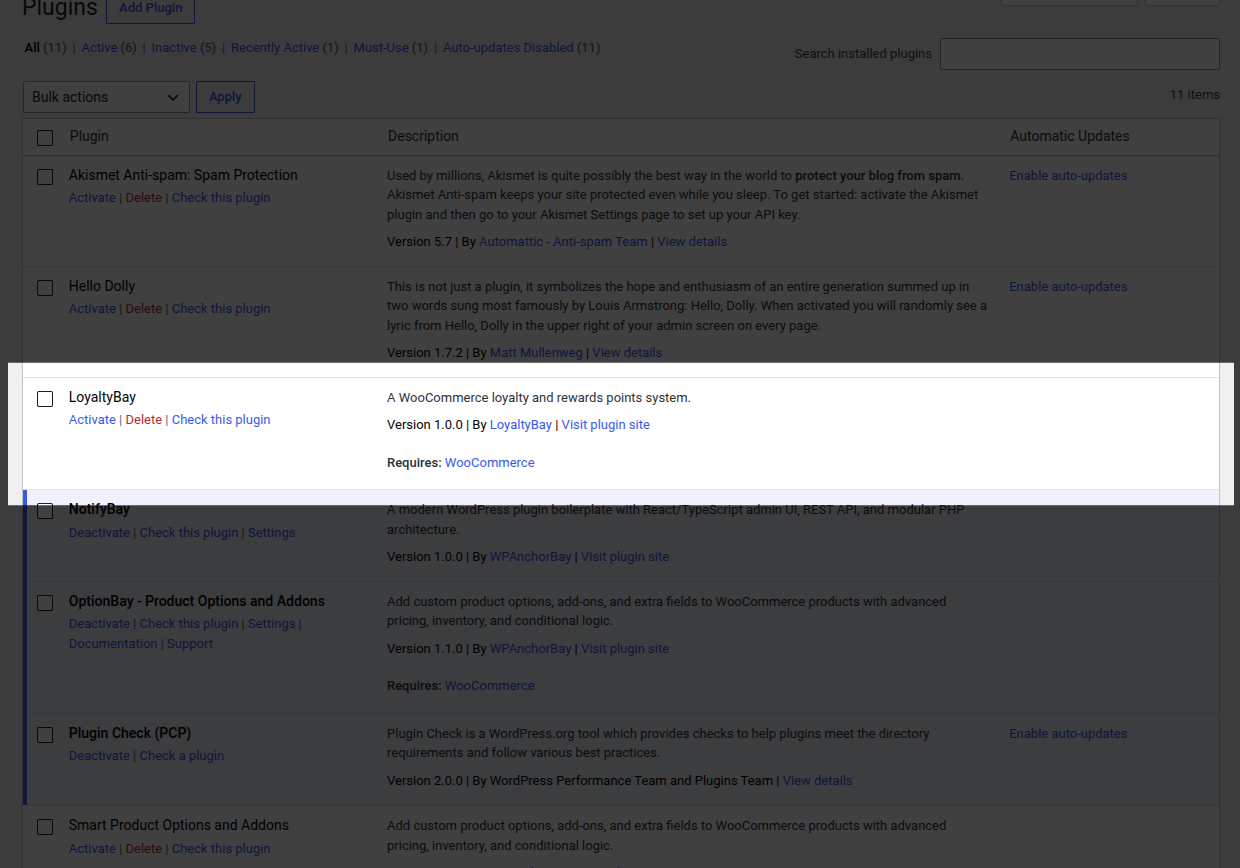Delete the LoyaltyBay plugin
The image size is (1240, 868).
[x=143, y=420]
